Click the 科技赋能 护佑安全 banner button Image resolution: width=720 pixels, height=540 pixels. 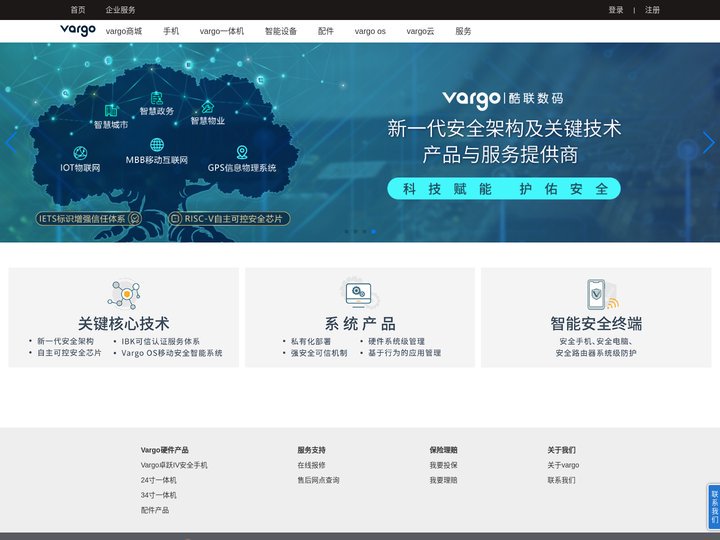click(504, 189)
